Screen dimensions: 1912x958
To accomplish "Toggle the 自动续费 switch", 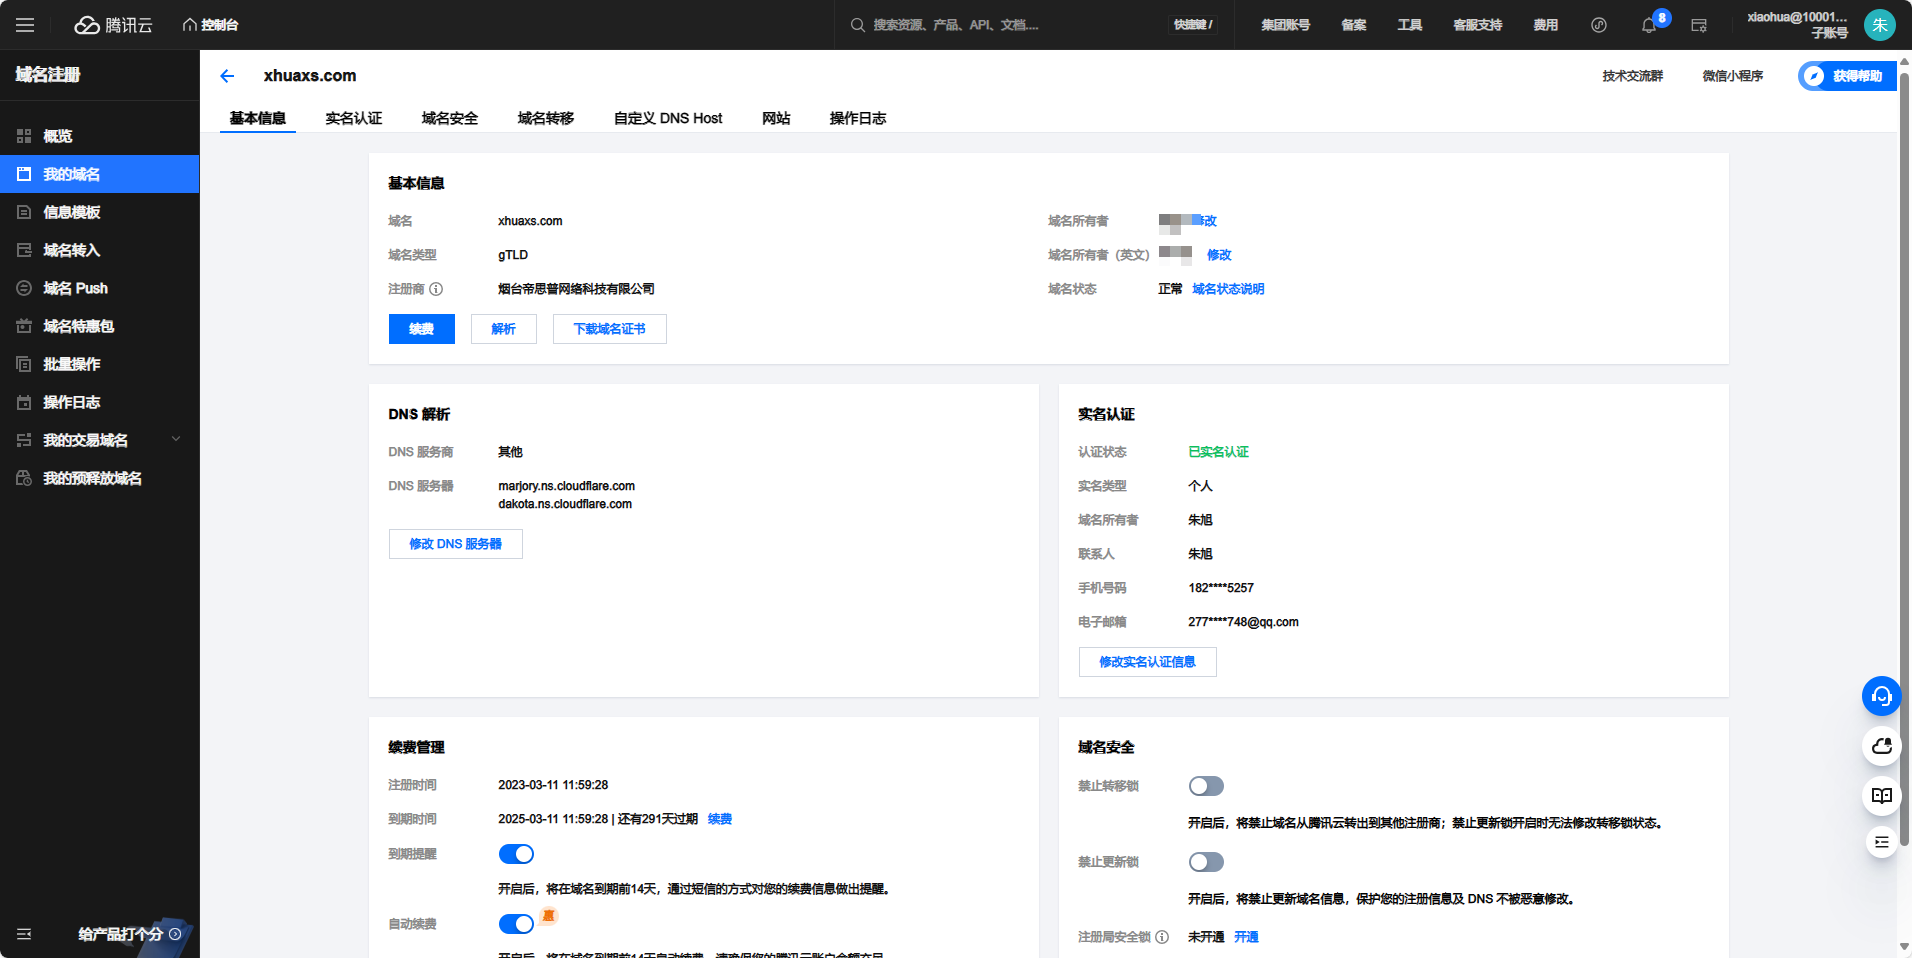I will pyautogui.click(x=516, y=924).
